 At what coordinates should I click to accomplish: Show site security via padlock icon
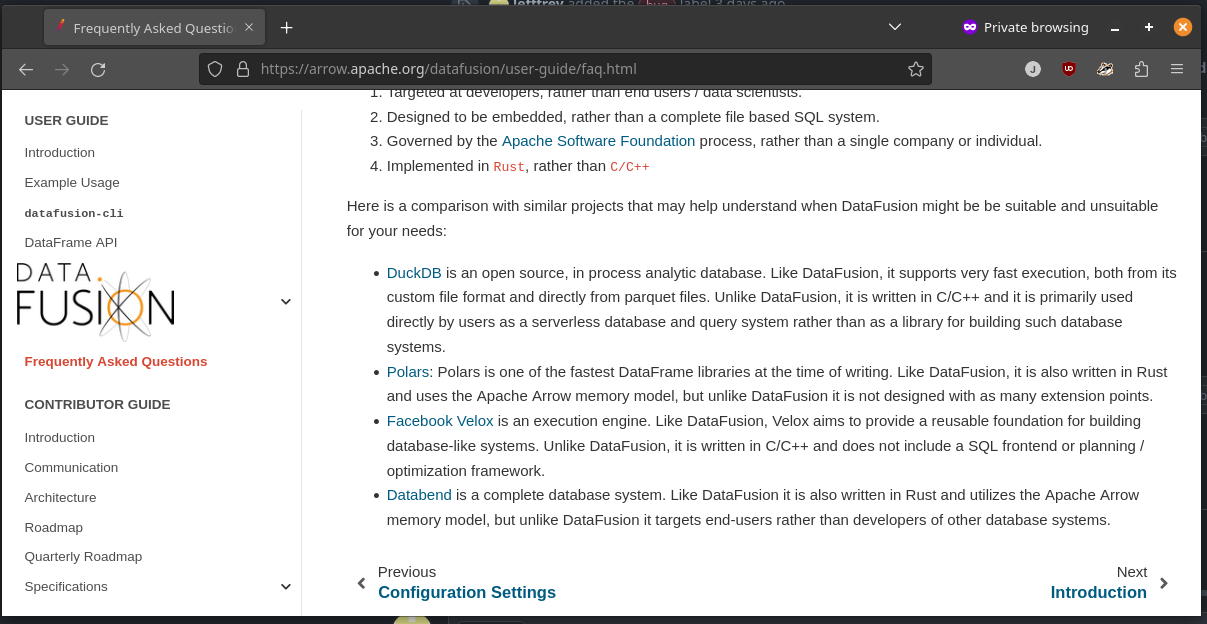click(241, 69)
